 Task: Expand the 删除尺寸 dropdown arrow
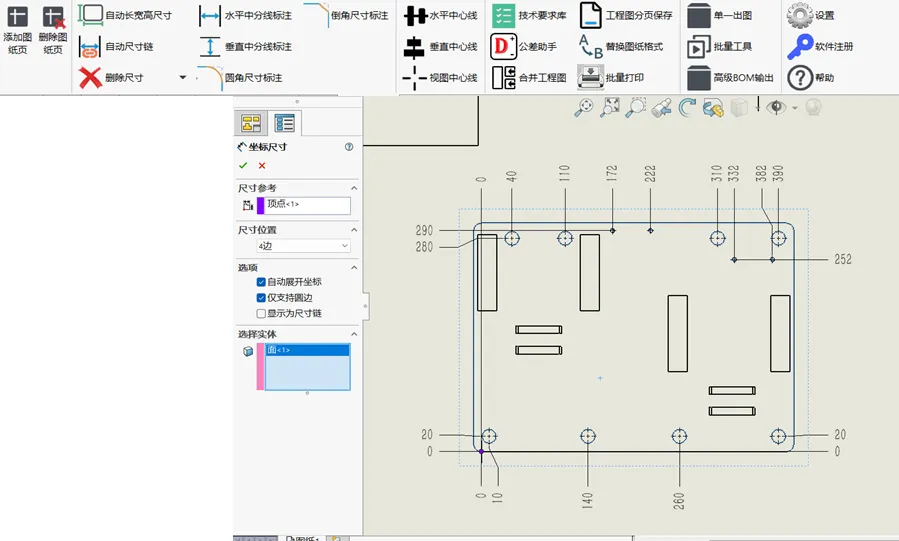point(182,77)
